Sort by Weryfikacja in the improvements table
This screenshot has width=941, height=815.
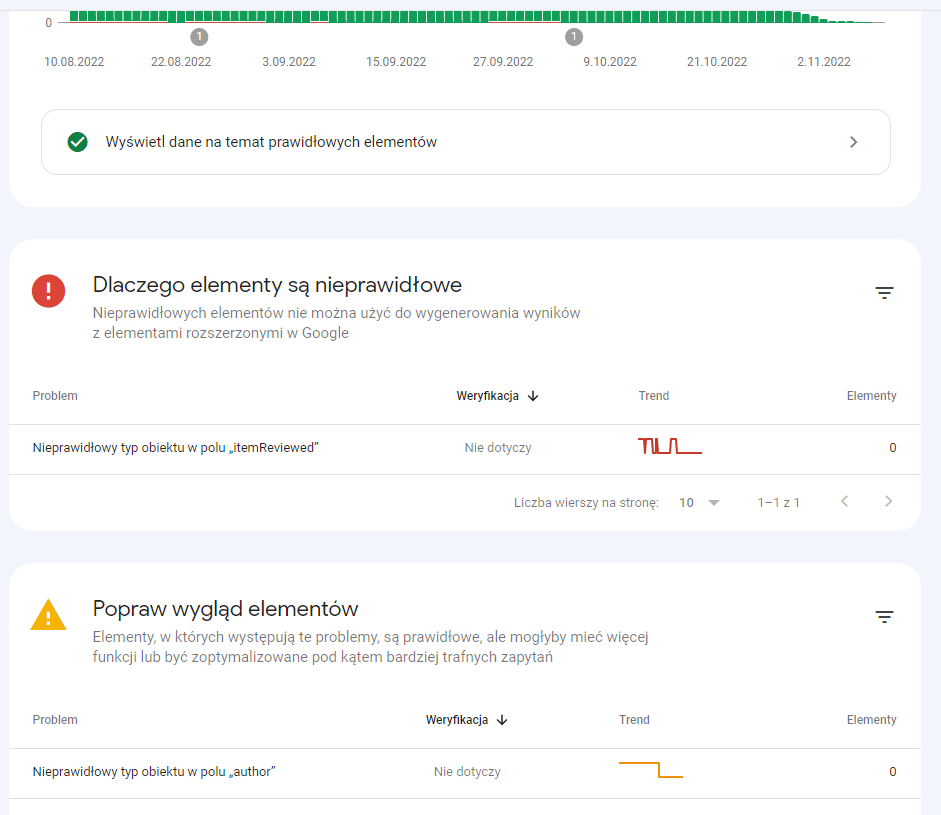click(467, 720)
